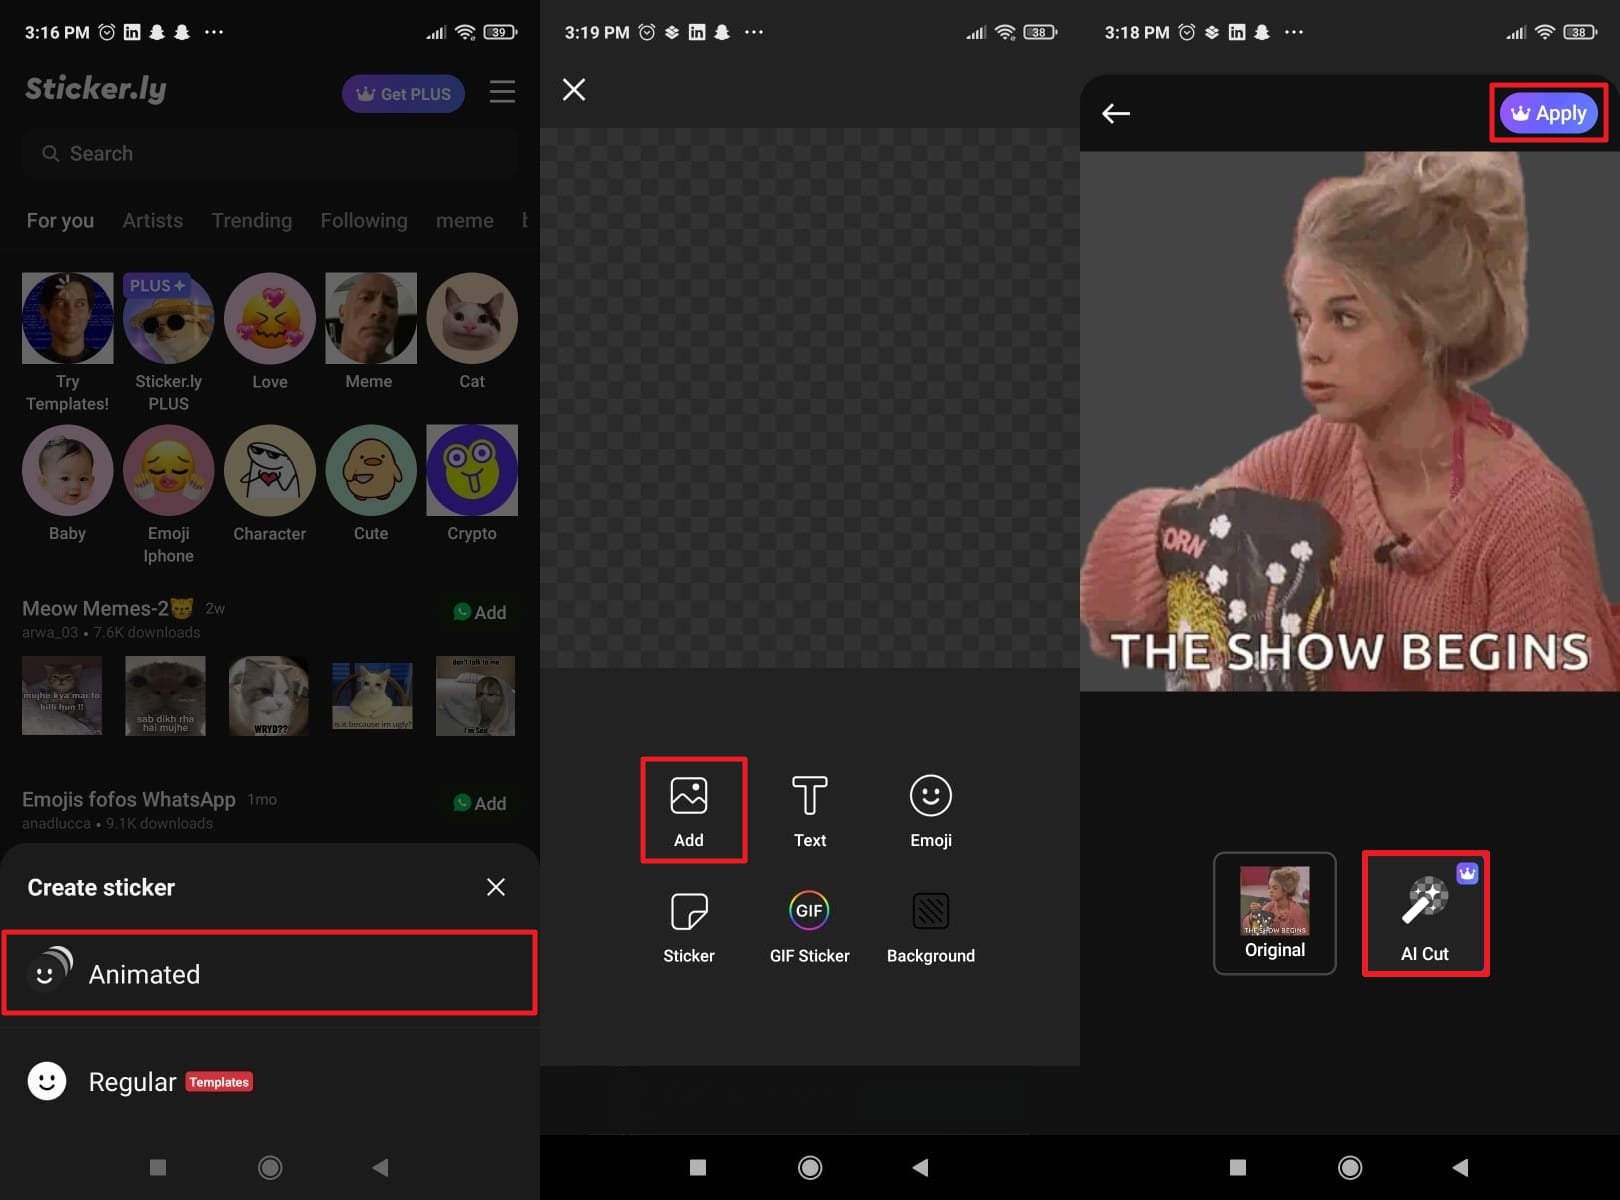Image resolution: width=1620 pixels, height=1200 pixels.
Task: Open the GIF Sticker option
Action: (x=809, y=912)
